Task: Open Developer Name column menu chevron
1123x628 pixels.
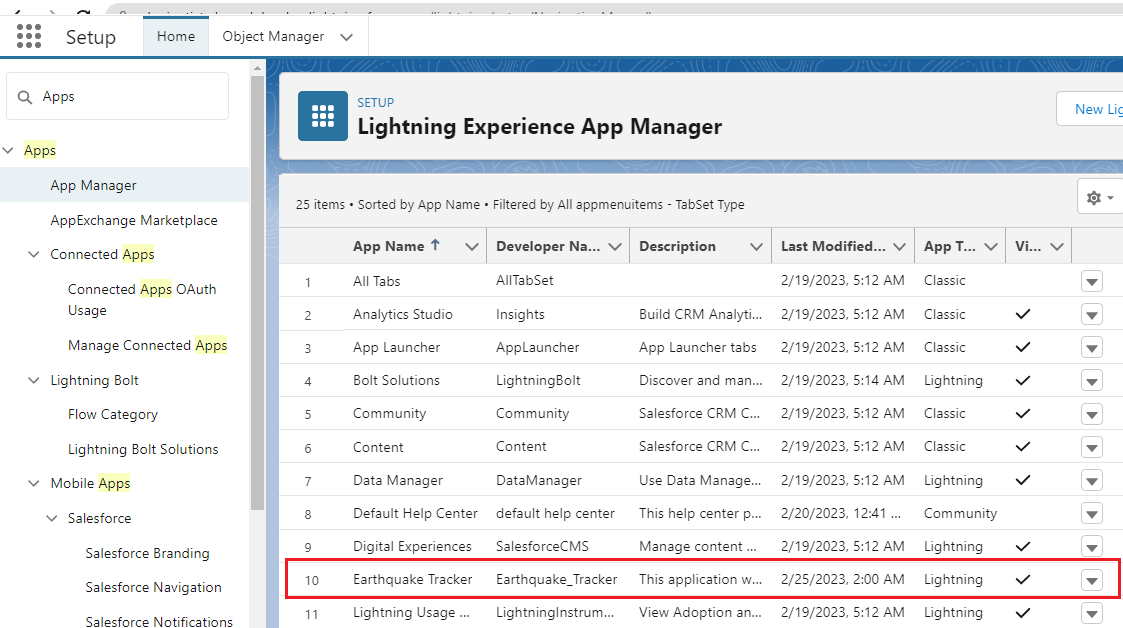Action: point(614,246)
